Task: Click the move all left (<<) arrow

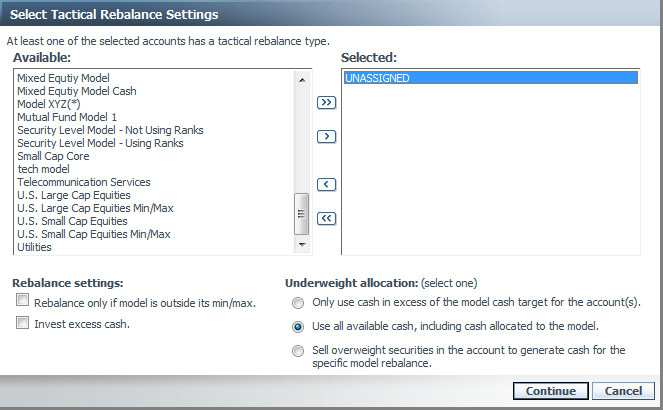Action: point(326,219)
